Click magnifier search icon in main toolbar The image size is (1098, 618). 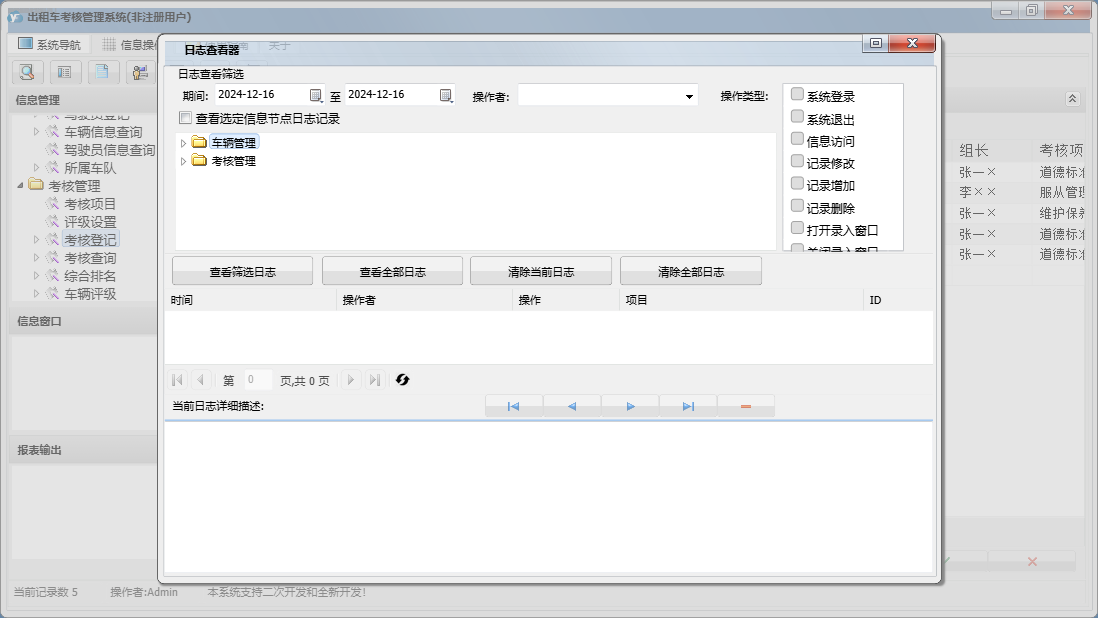point(27,71)
